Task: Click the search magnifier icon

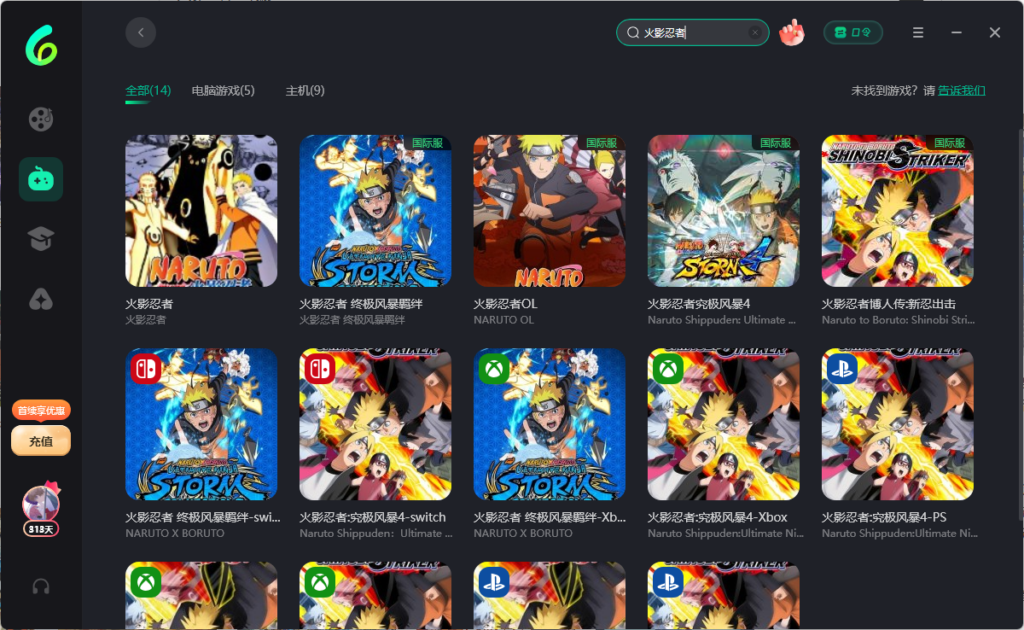Action: pyautogui.click(x=632, y=33)
